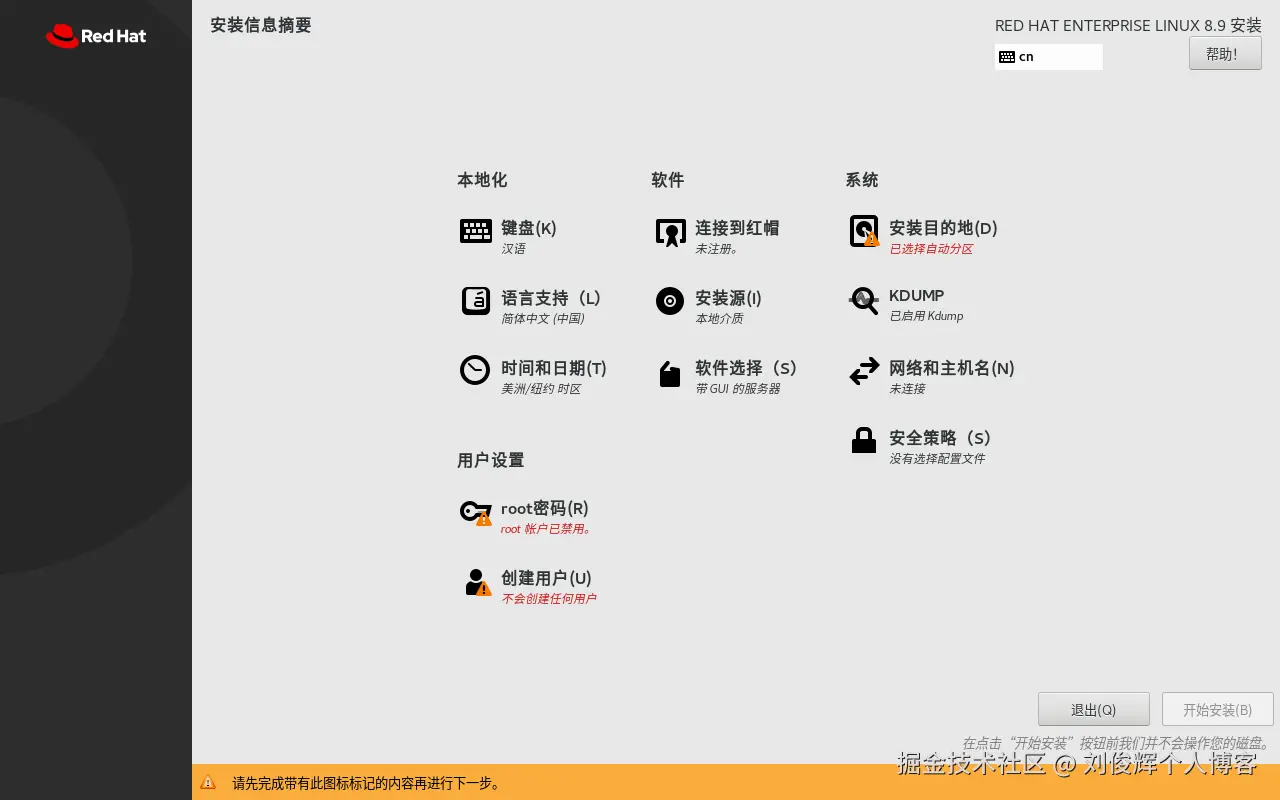Image resolution: width=1280 pixels, height=800 pixels.
Task: Open 安装目的地(D) label
Action: pos(943,228)
